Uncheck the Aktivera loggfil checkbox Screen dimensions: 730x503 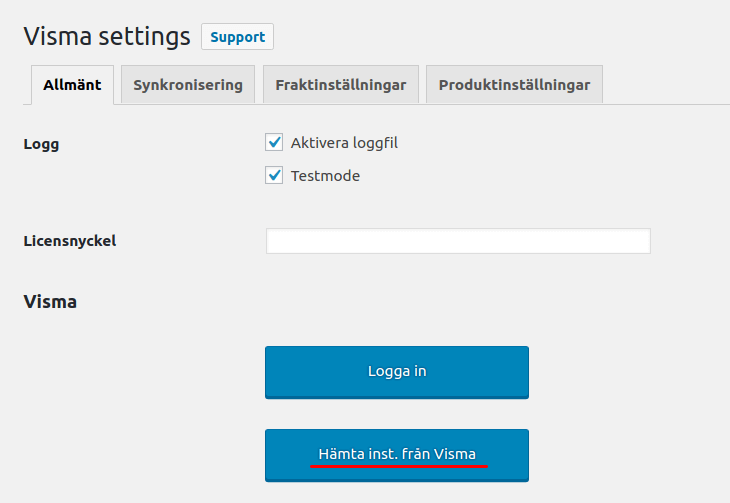click(274, 143)
